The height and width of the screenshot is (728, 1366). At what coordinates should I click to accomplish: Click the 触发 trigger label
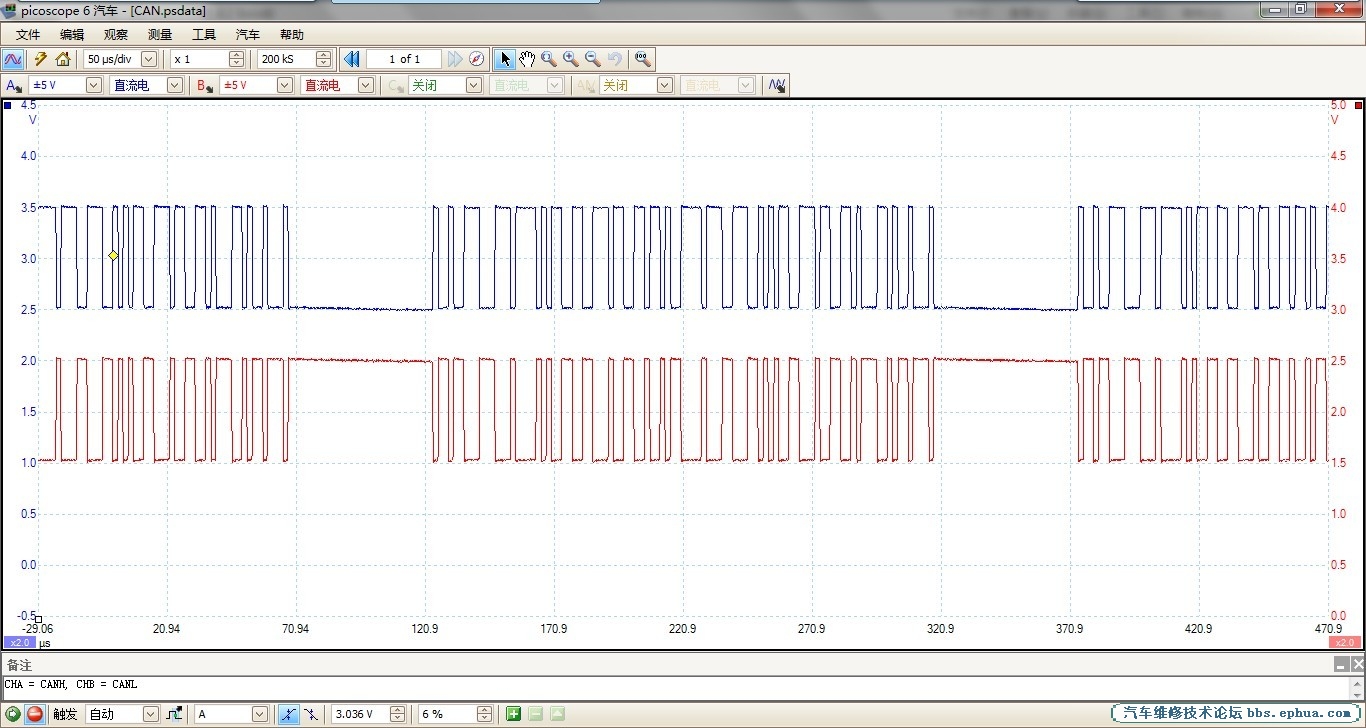pos(65,714)
